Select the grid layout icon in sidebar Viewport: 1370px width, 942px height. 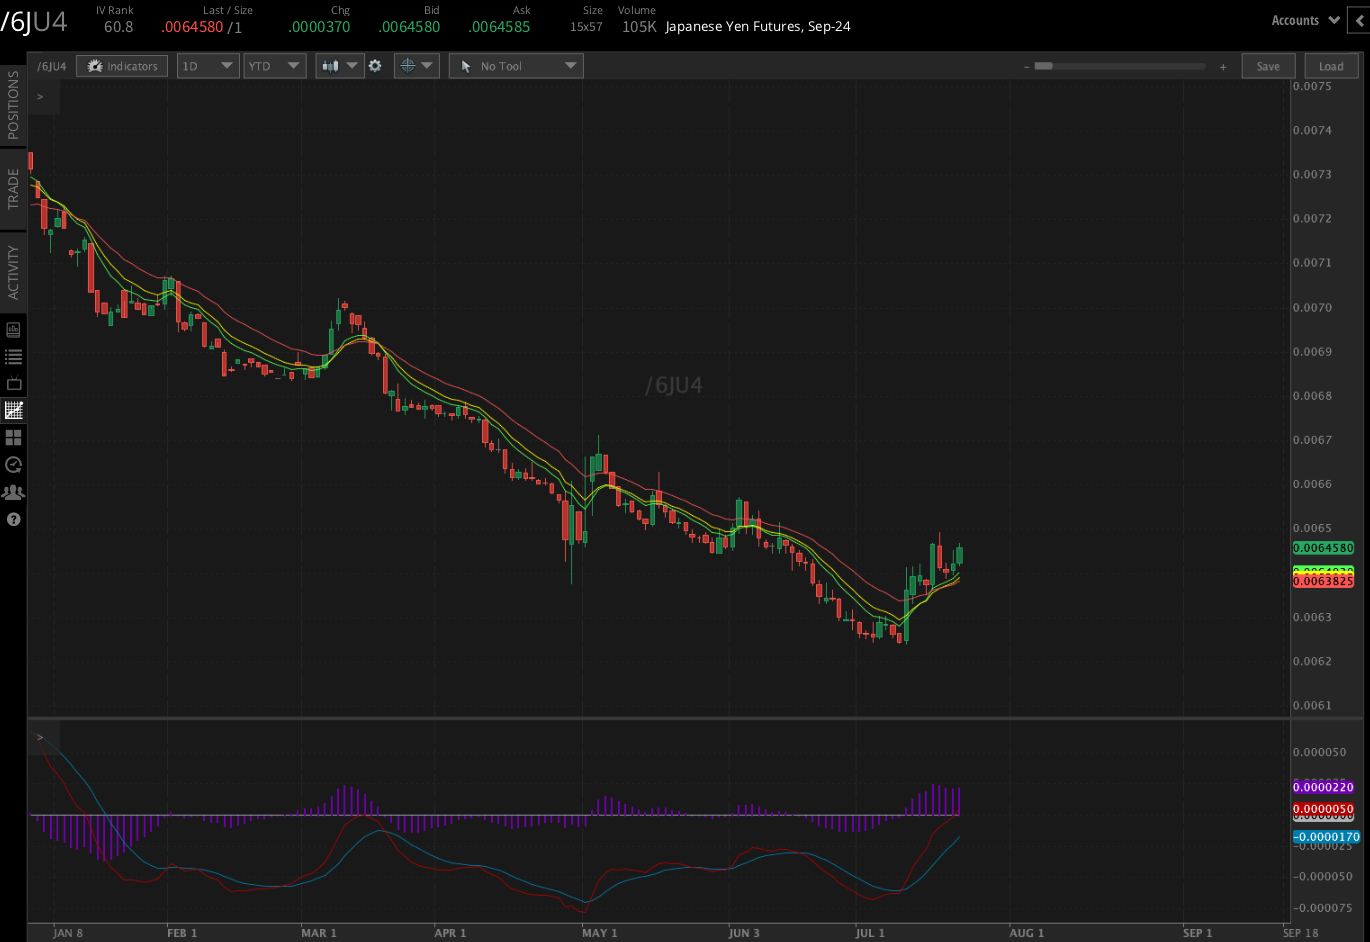(x=13, y=437)
